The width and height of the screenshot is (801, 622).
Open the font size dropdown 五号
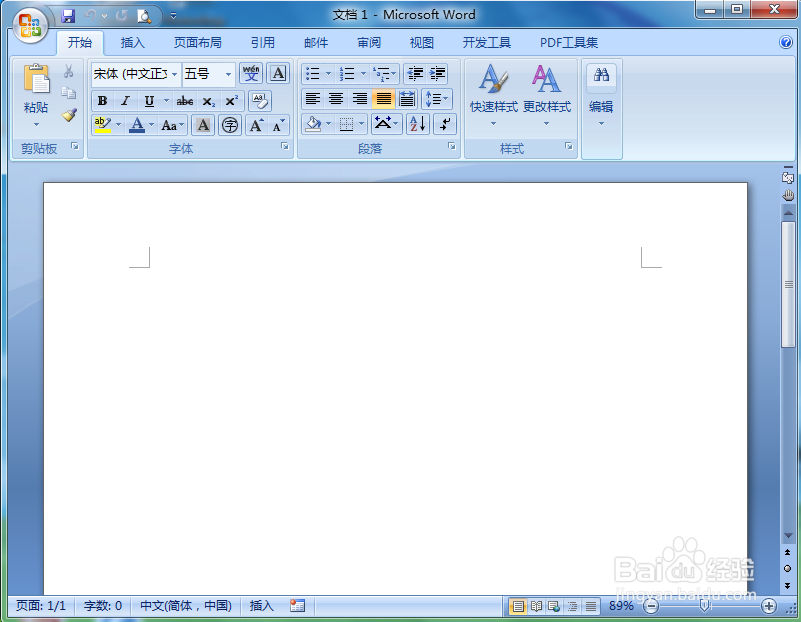click(x=228, y=75)
